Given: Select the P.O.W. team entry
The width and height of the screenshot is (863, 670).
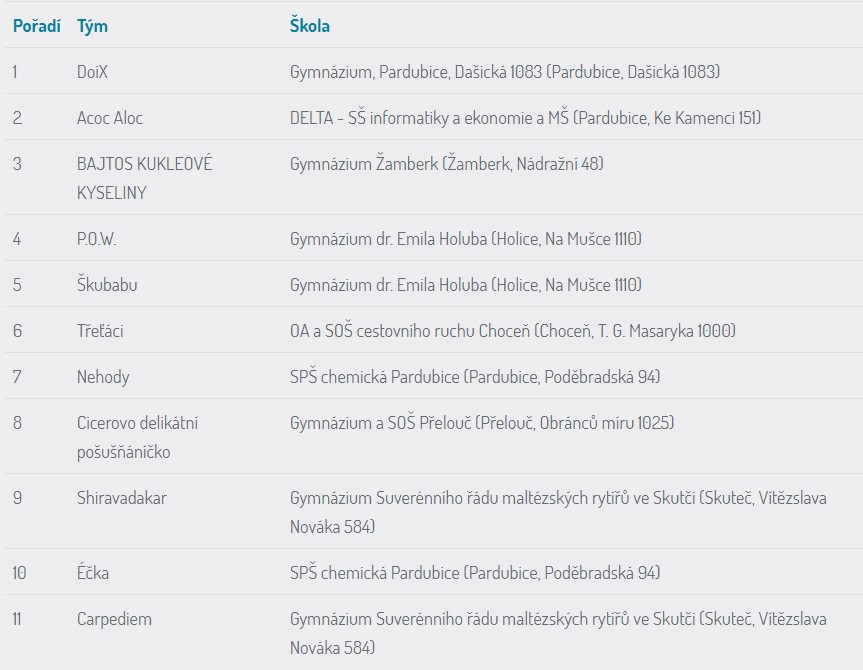Looking at the screenshot, I should [x=96, y=239].
